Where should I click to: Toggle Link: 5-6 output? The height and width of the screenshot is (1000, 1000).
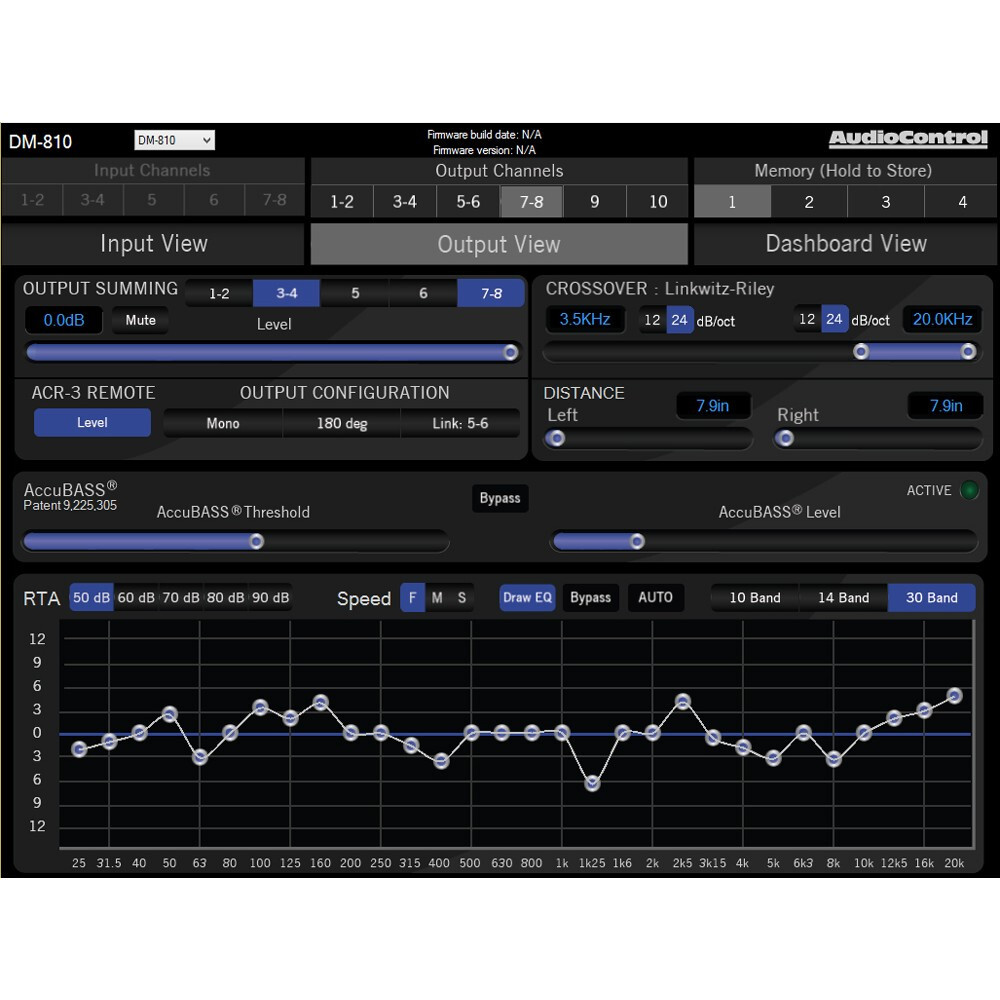[x=460, y=423]
